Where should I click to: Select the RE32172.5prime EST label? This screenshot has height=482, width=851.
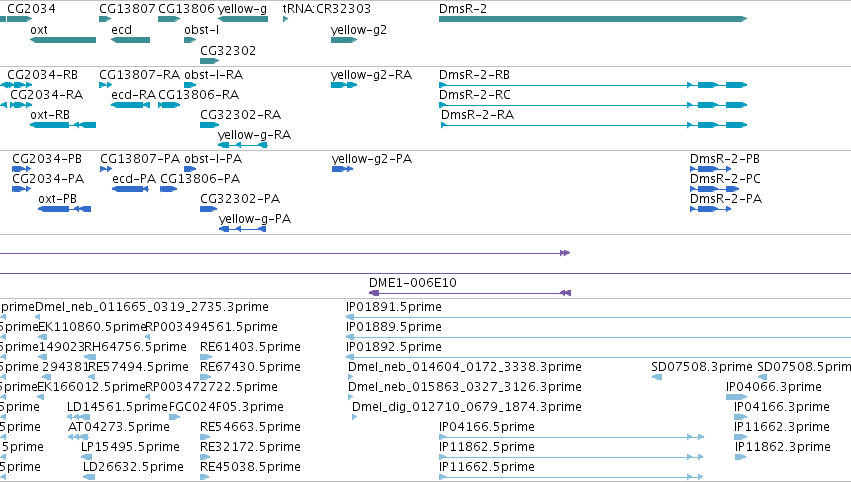250,448
